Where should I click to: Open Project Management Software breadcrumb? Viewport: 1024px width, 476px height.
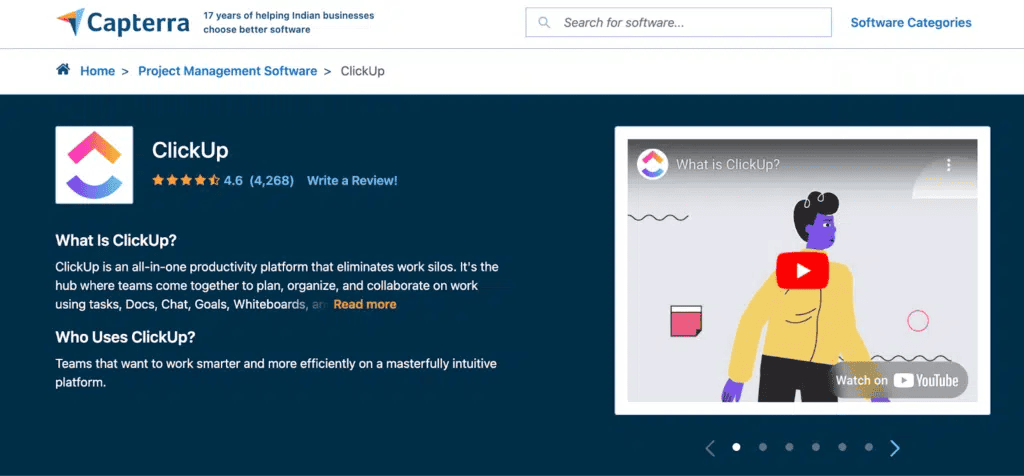click(227, 71)
